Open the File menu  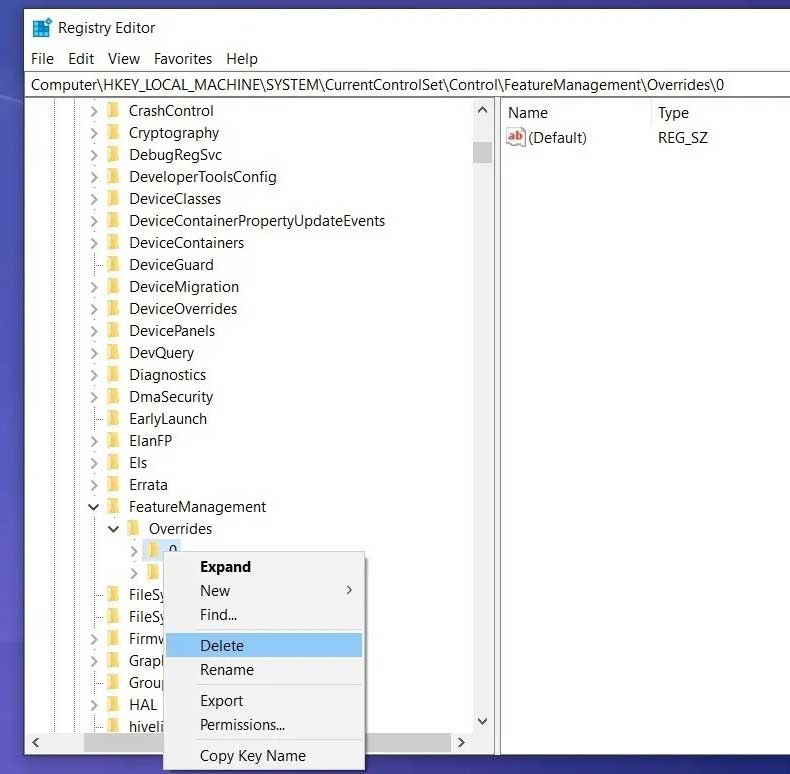point(42,59)
